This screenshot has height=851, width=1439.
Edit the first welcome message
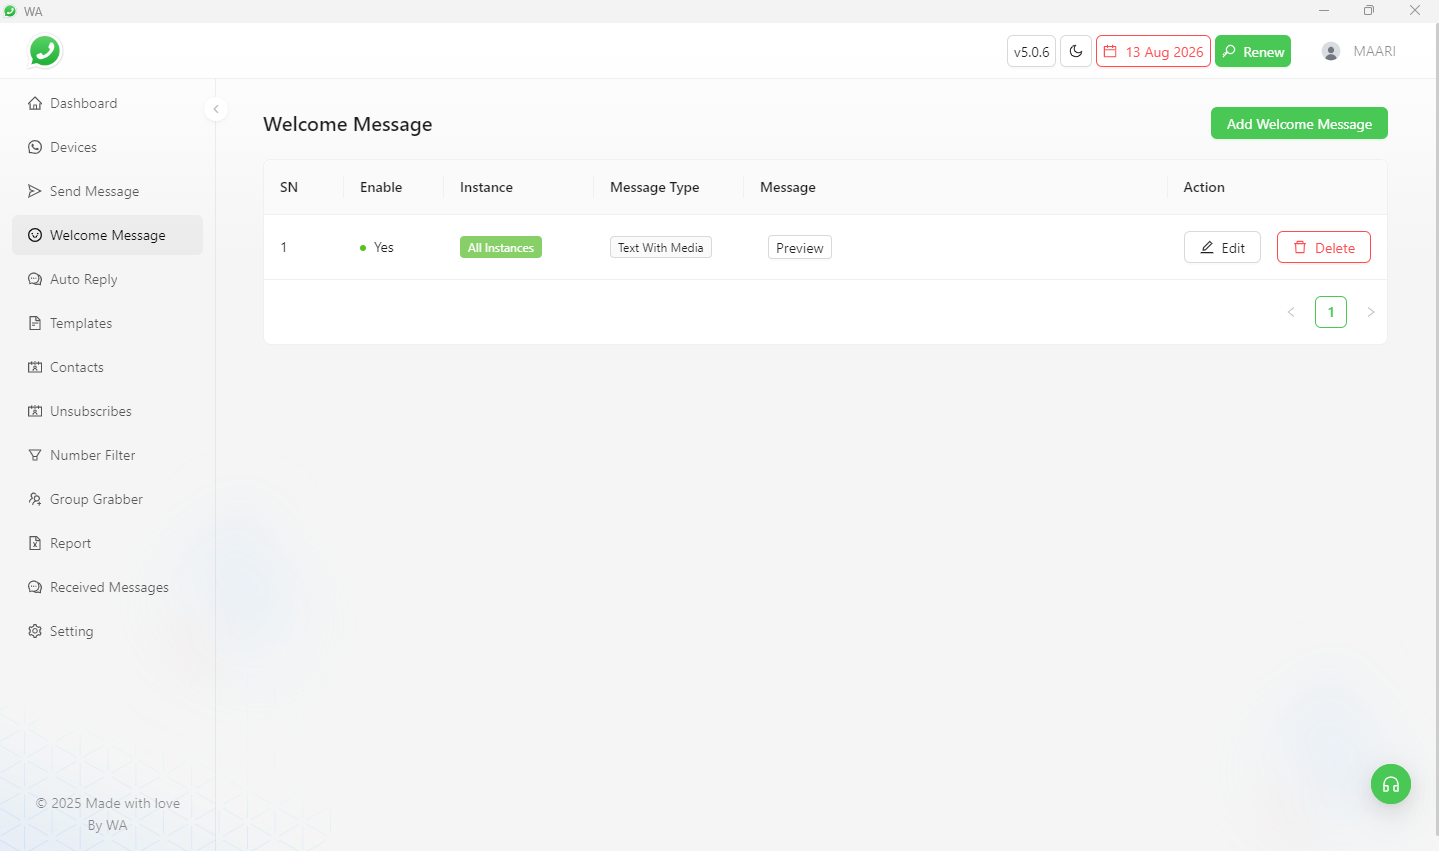pos(1222,247)
